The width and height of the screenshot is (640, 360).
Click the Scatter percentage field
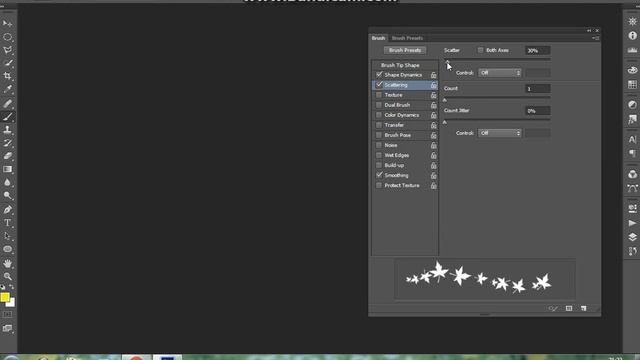point(538,51)
